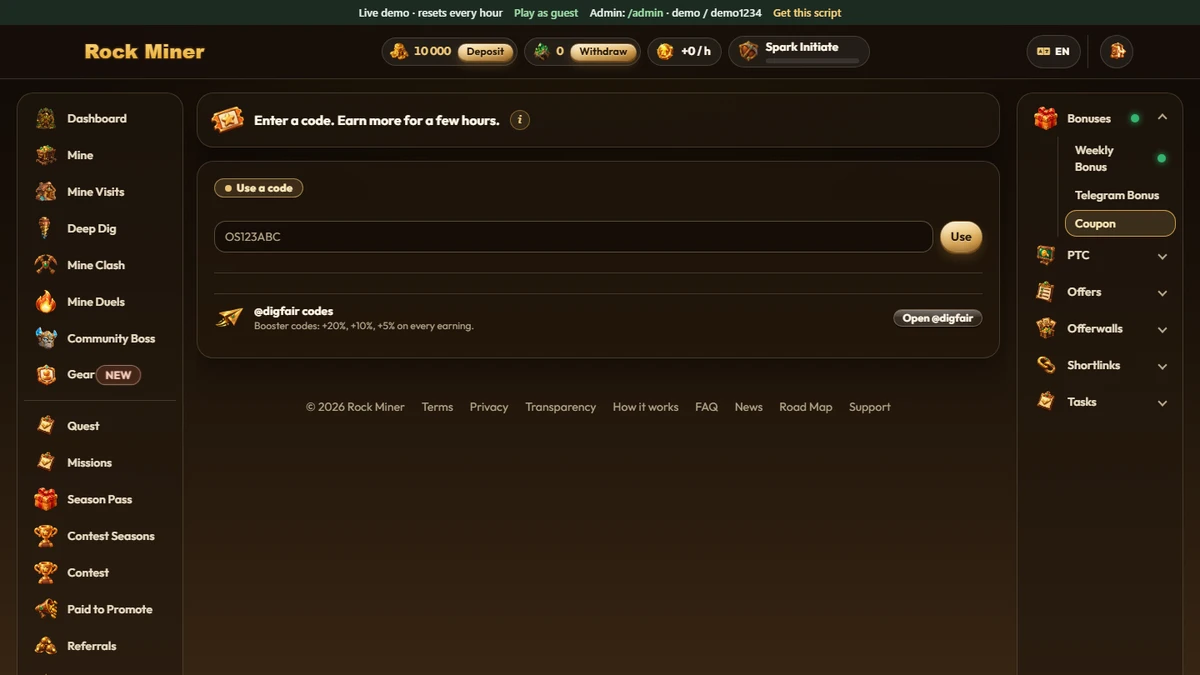Click the Withdraw button
The height and width of the screenshot is (675, 1200).
pyautogui.click(x=603, y=52)
